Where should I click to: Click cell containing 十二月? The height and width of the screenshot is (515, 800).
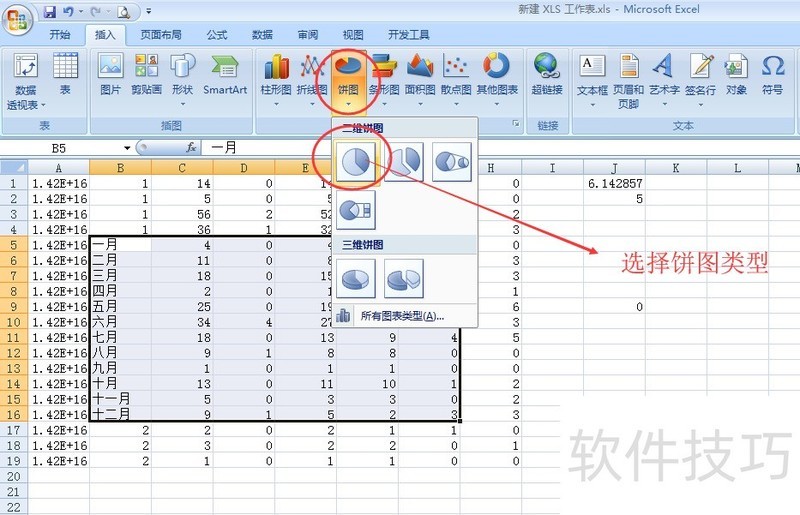[x=120, y=414]
